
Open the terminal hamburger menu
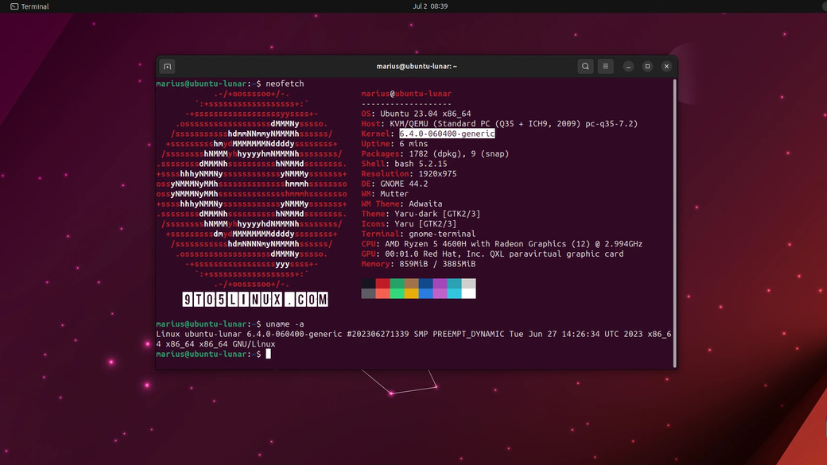click(x=605, y=67)
